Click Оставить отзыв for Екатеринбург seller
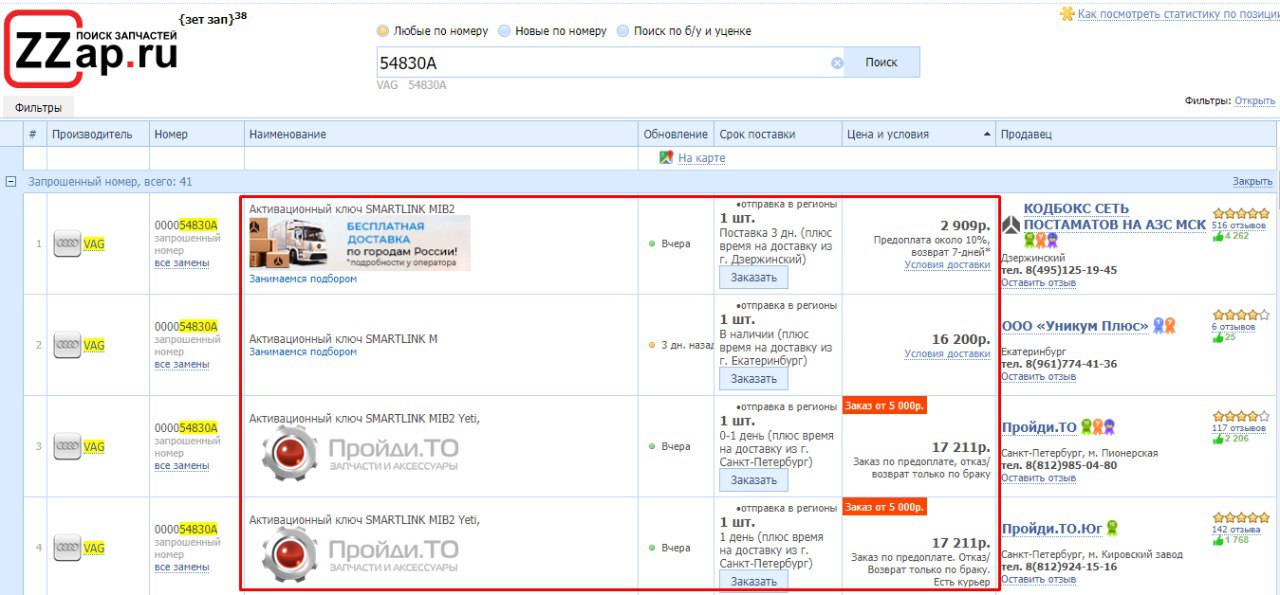This screenshot has width=1280, height=595. coord(1039,377)
